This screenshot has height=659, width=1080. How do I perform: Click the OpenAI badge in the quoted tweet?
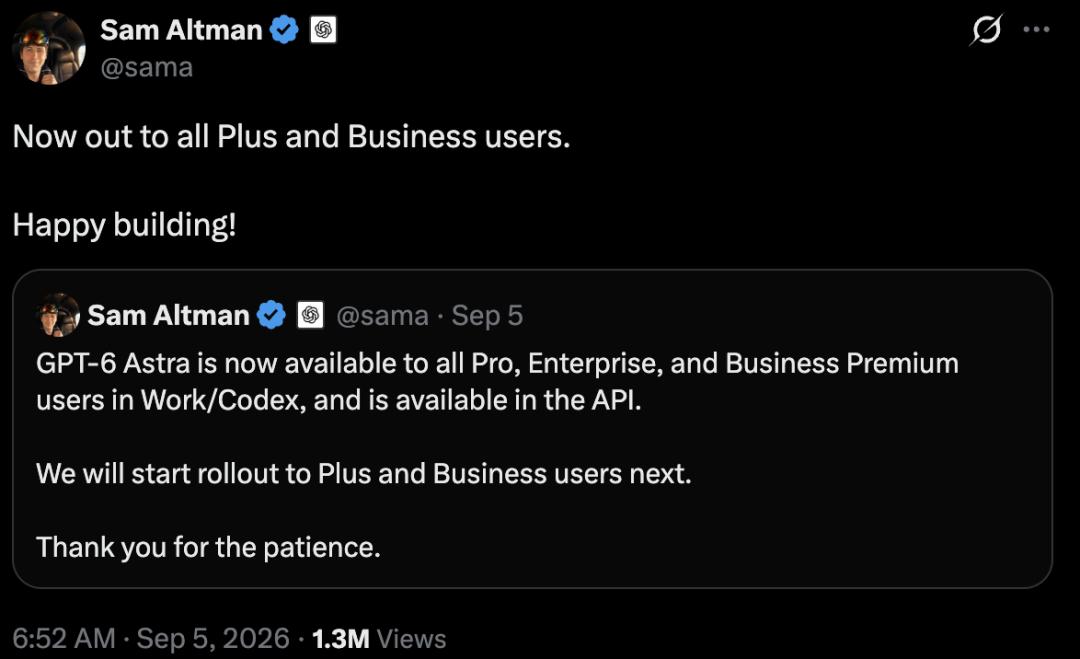[x=311, y=315]
